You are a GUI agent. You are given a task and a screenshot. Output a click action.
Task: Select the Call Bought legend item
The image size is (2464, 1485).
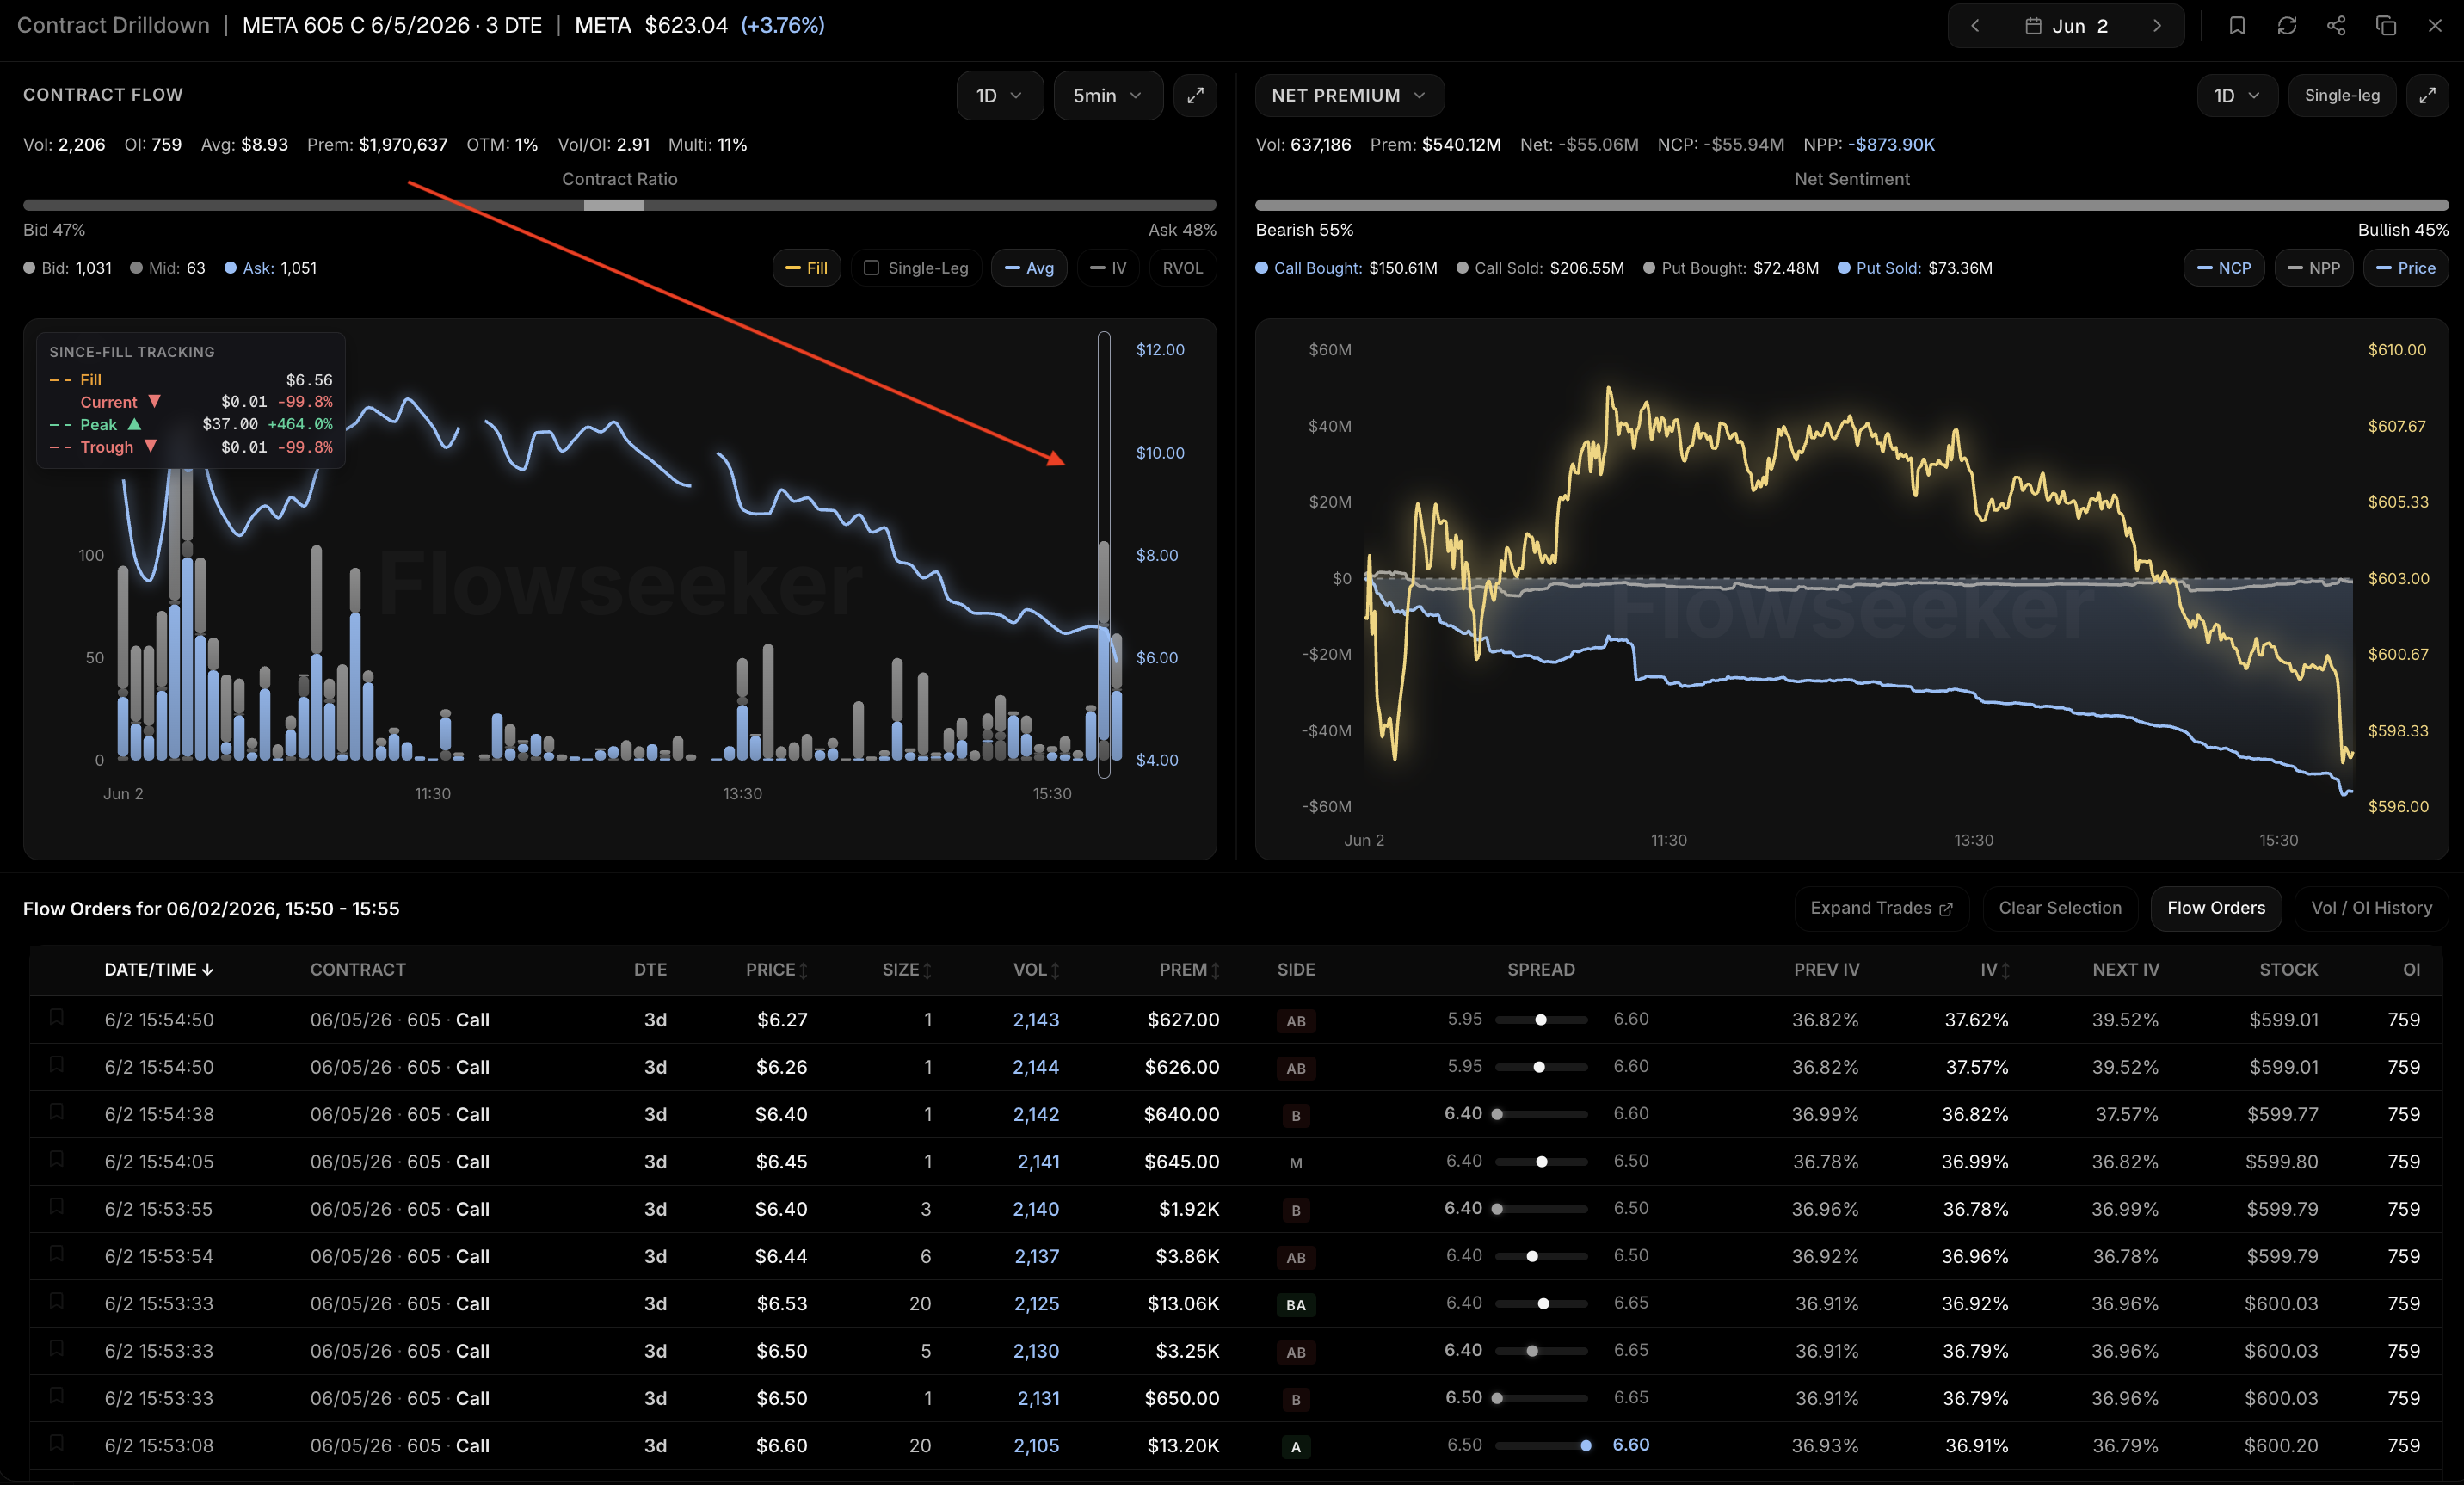1347,268
